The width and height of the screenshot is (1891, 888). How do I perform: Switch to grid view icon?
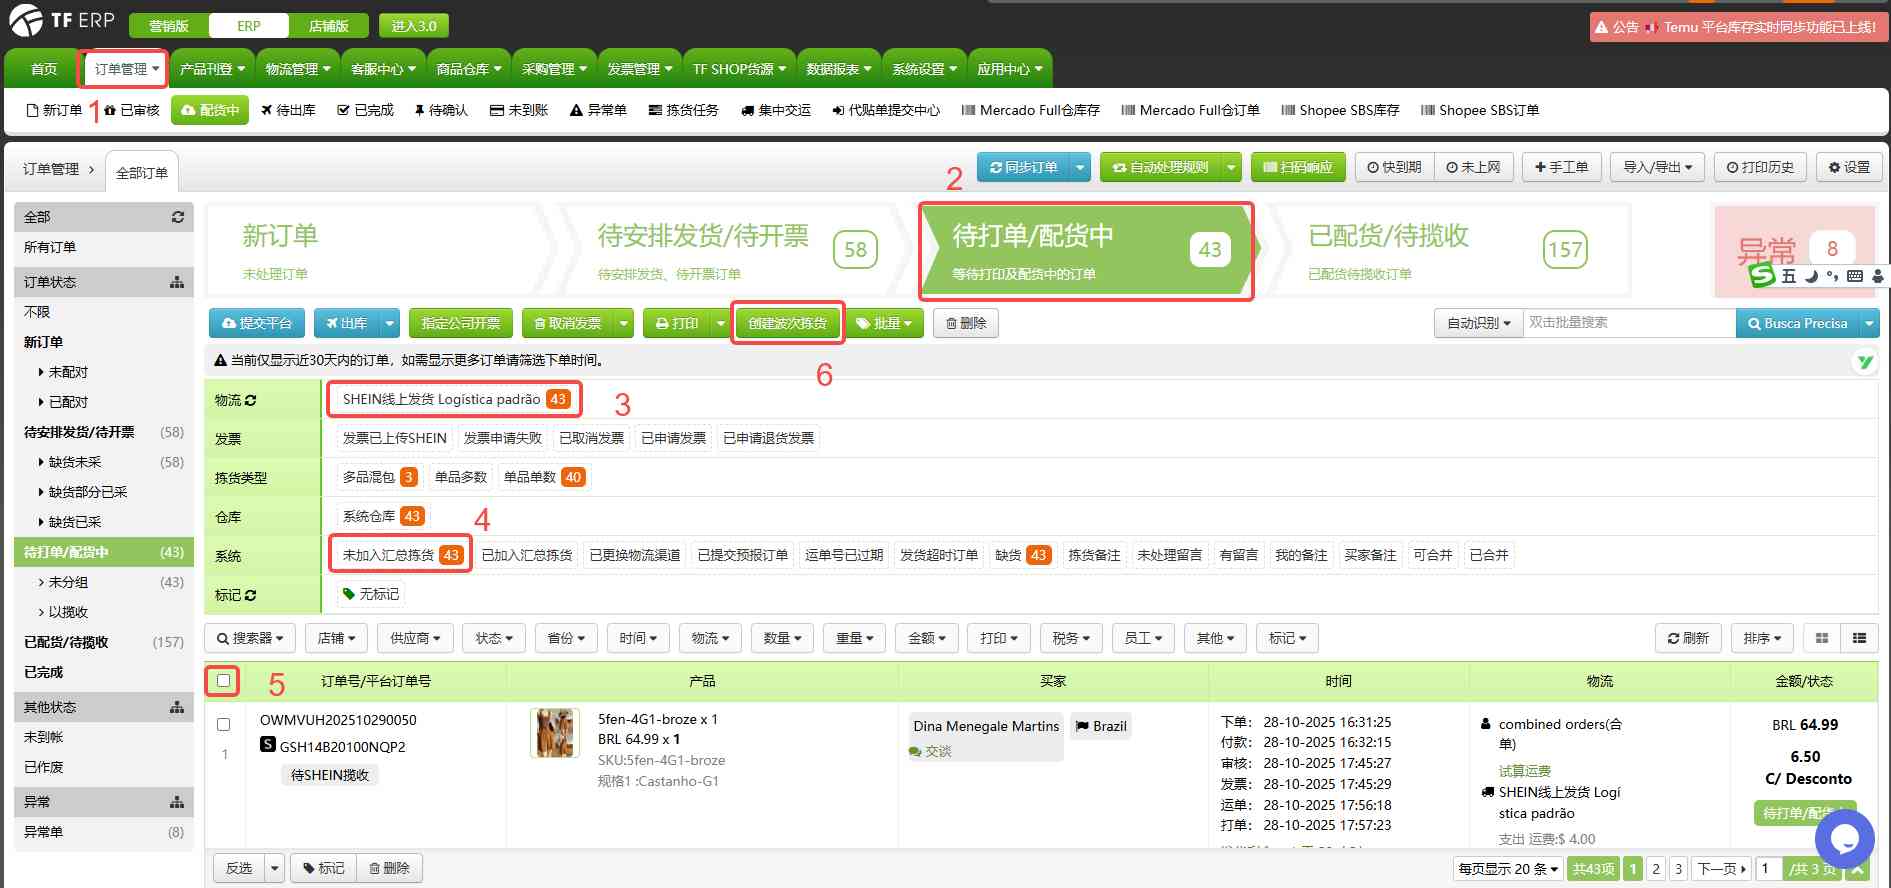point(1822,638)
